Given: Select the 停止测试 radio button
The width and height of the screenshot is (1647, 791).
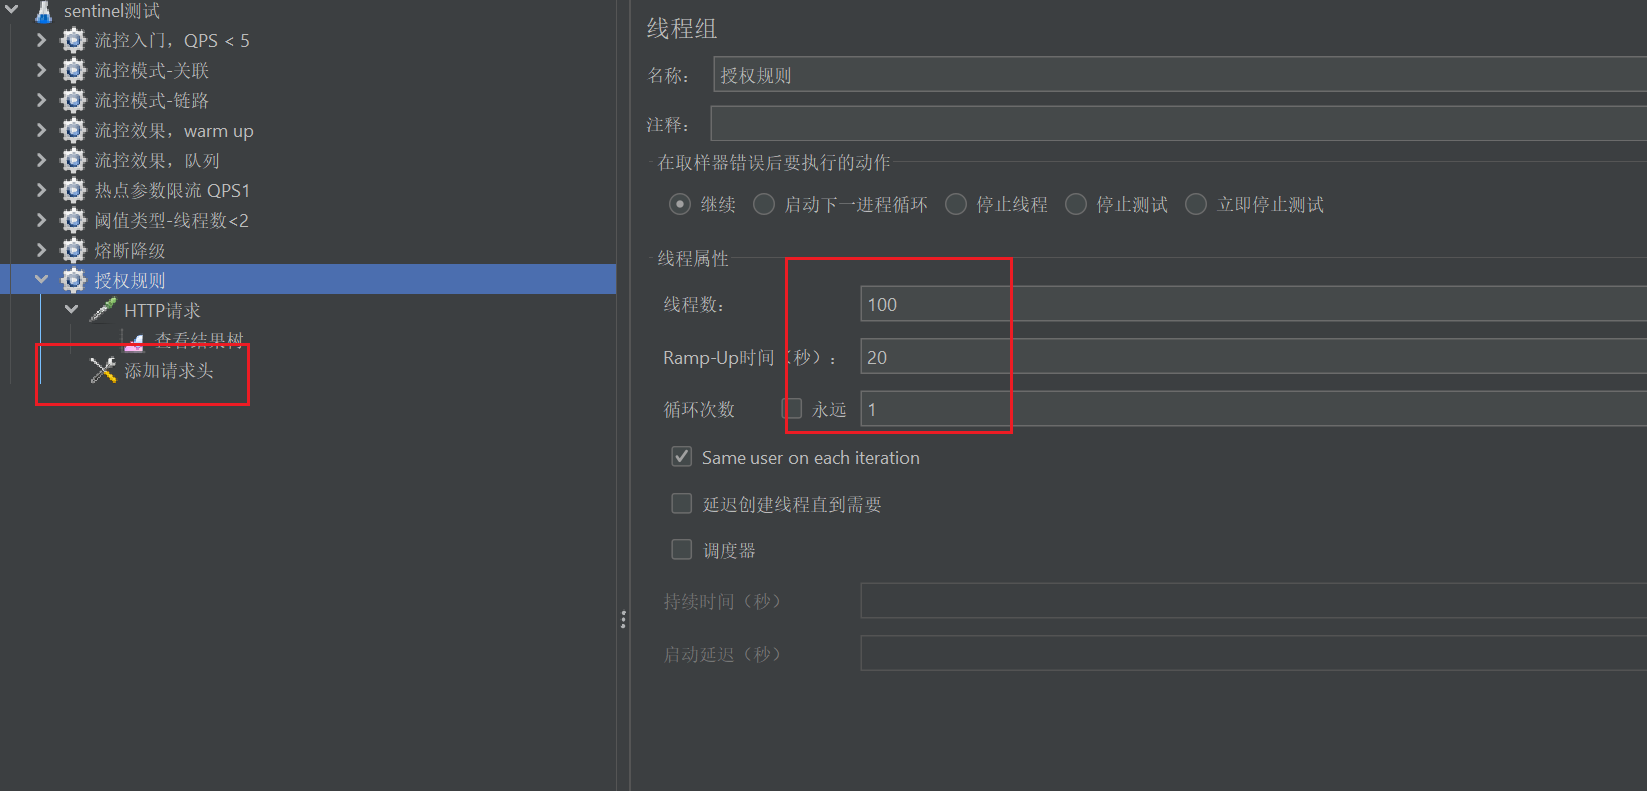Looking at the screenshot, I should pos(1076,204).
